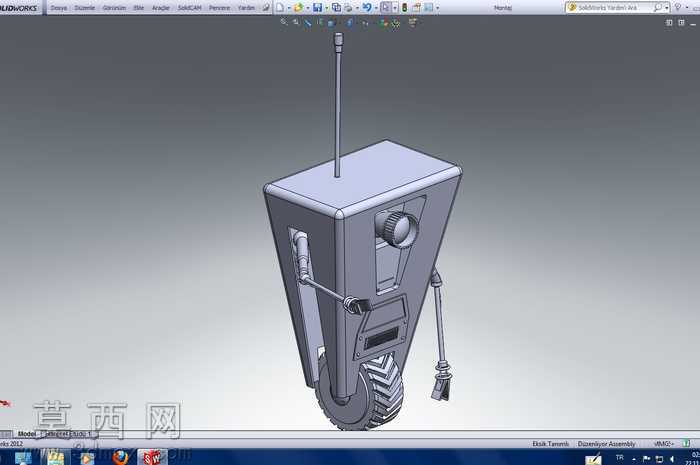Select the Model tab at bottom
This screenshot has width=700, height=465.
coord(27,434)
